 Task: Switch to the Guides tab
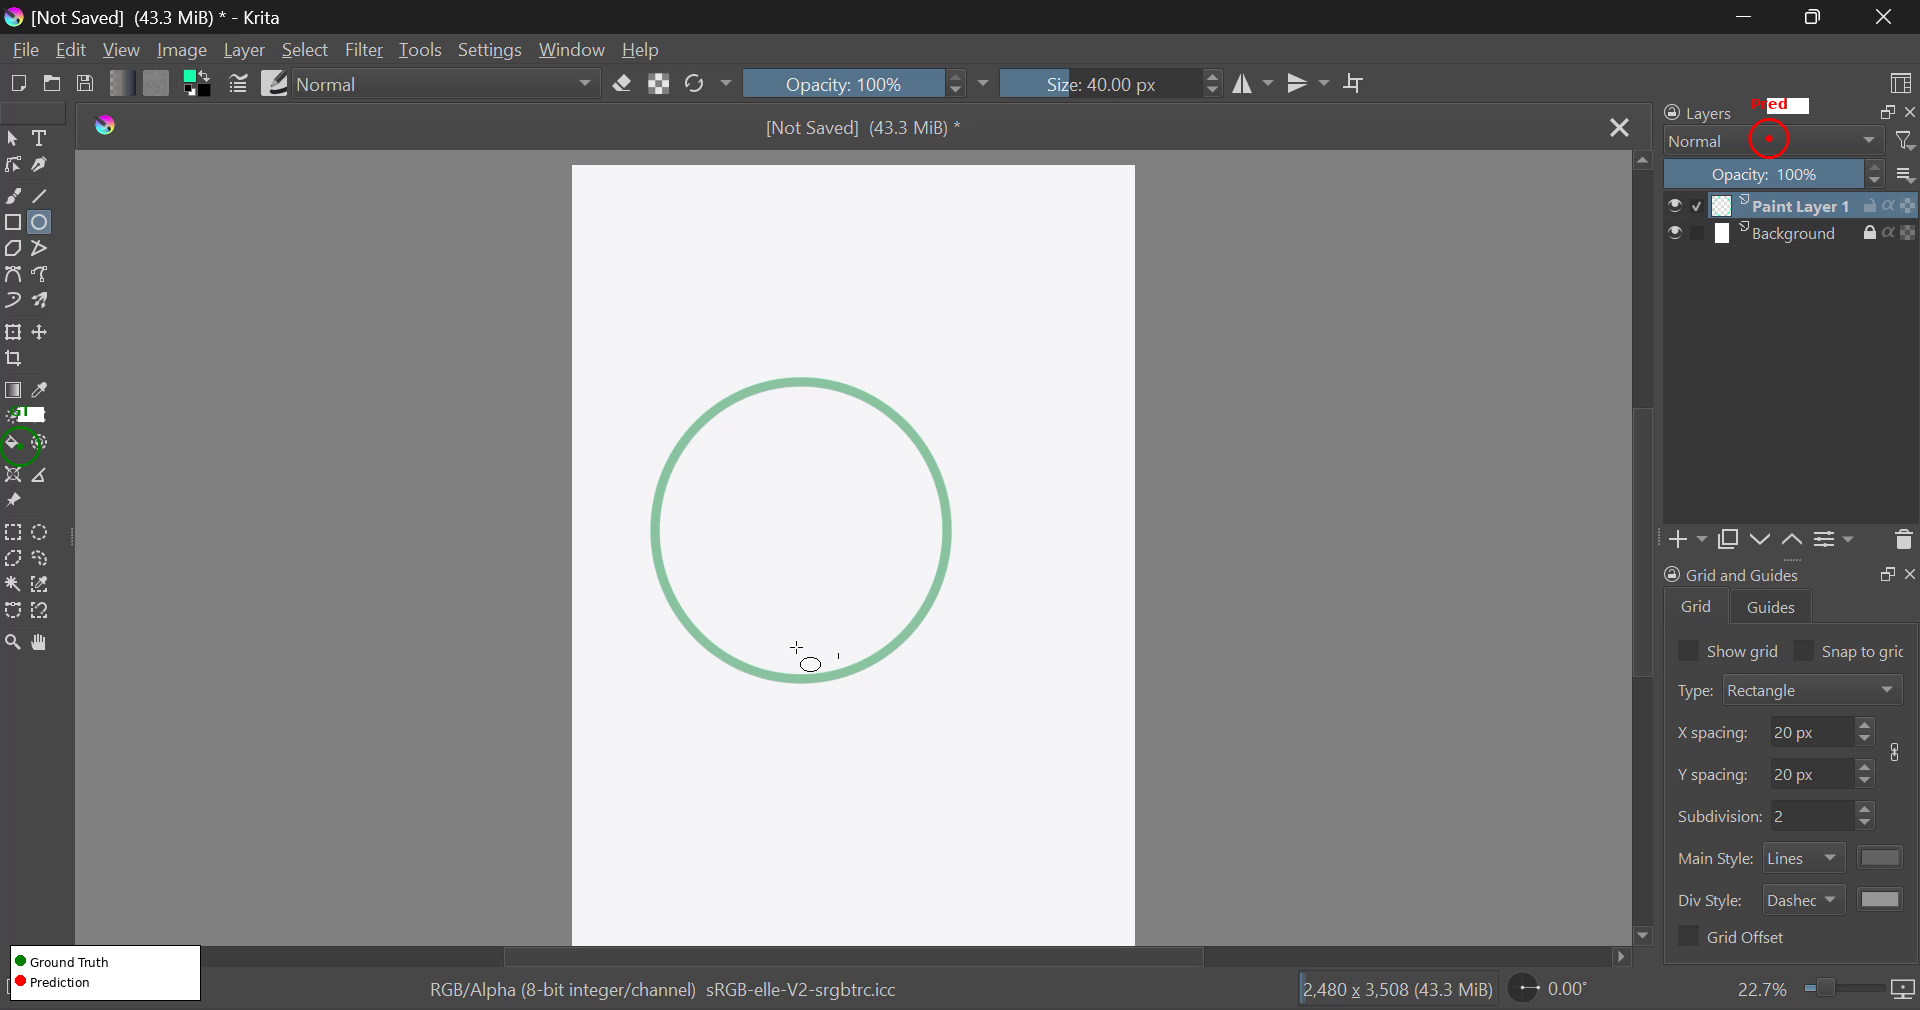(x=1770, y=607)
